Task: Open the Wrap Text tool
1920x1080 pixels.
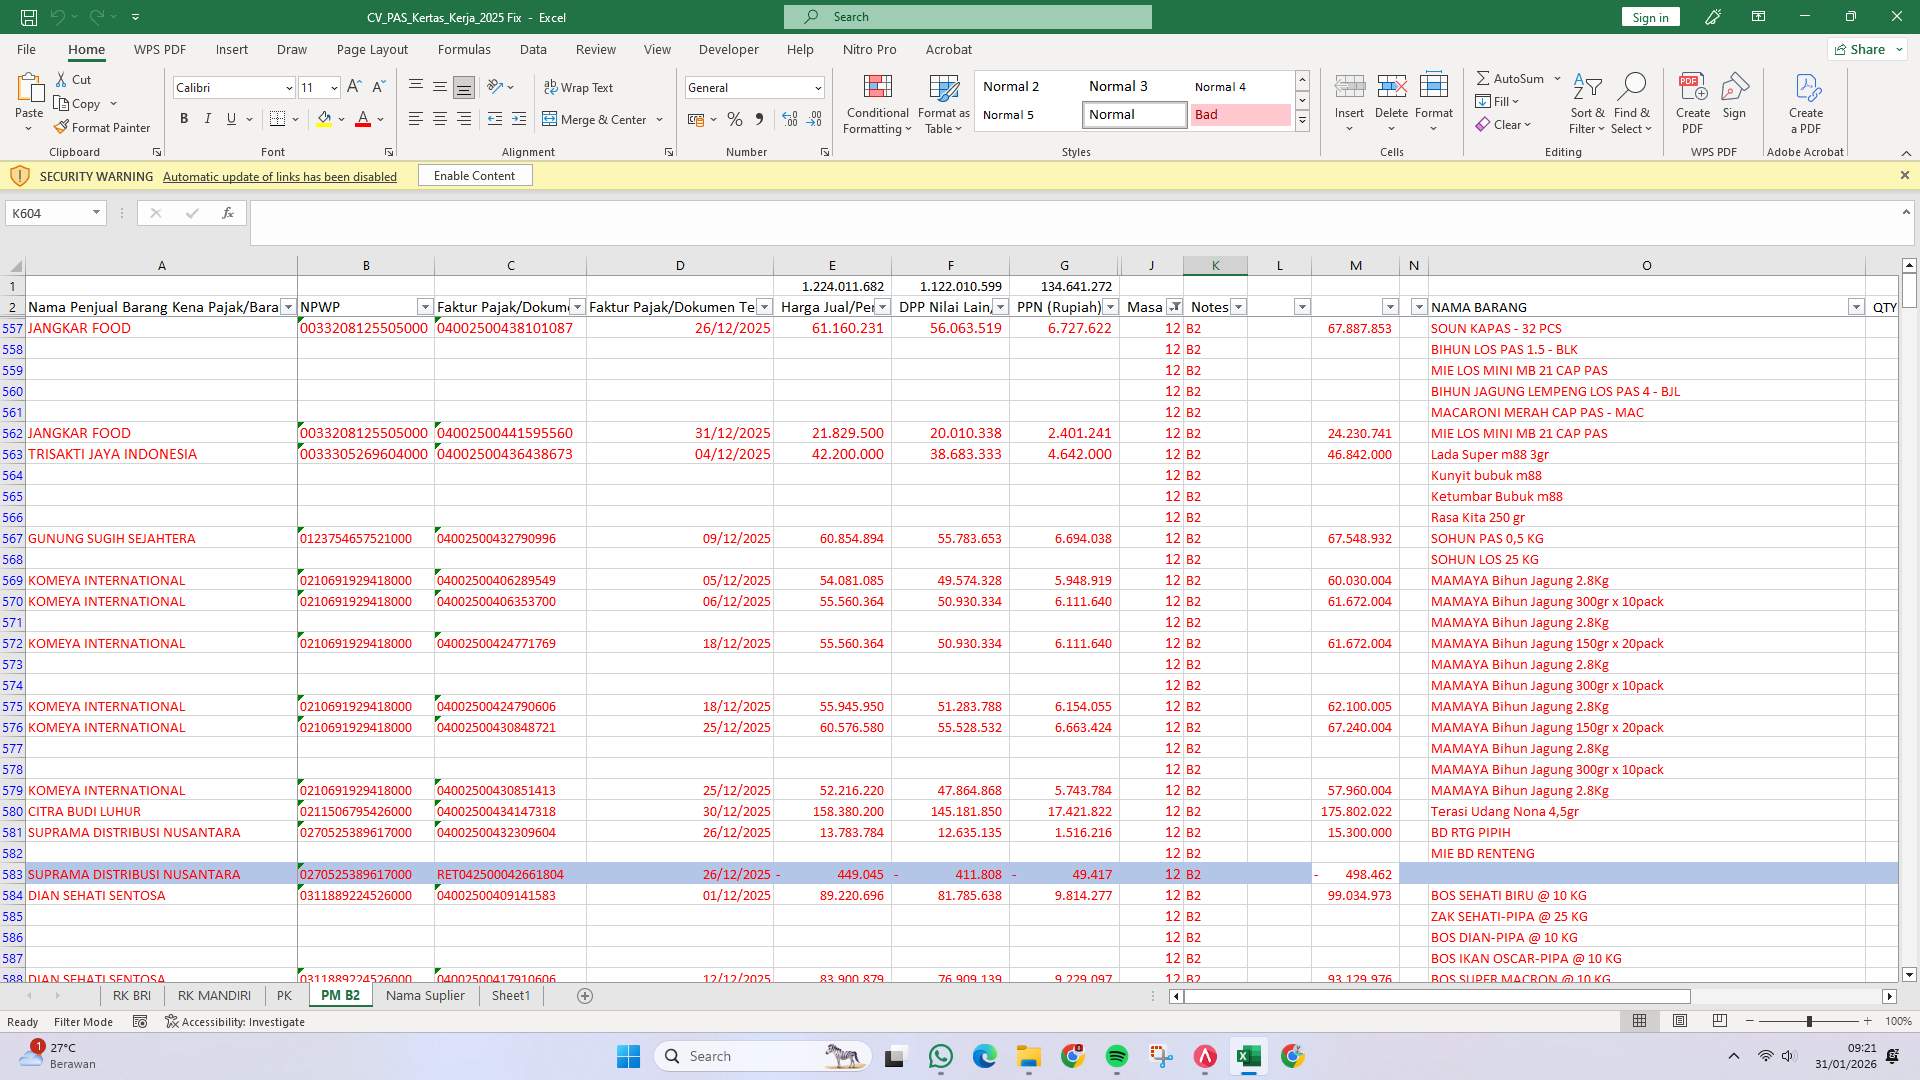Action: click(580, 88)
